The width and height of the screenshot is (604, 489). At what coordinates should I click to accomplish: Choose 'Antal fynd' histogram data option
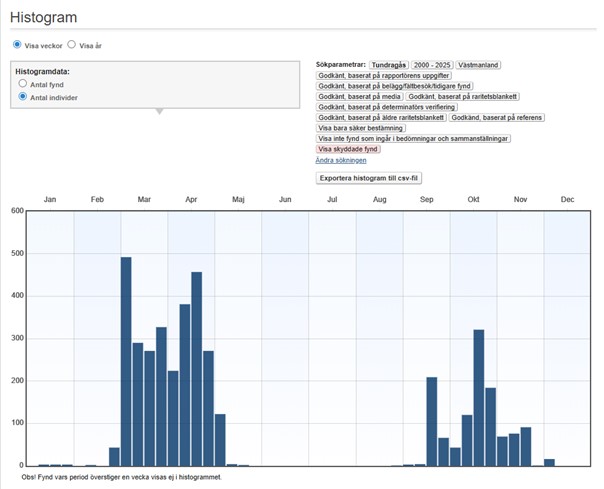23,85
